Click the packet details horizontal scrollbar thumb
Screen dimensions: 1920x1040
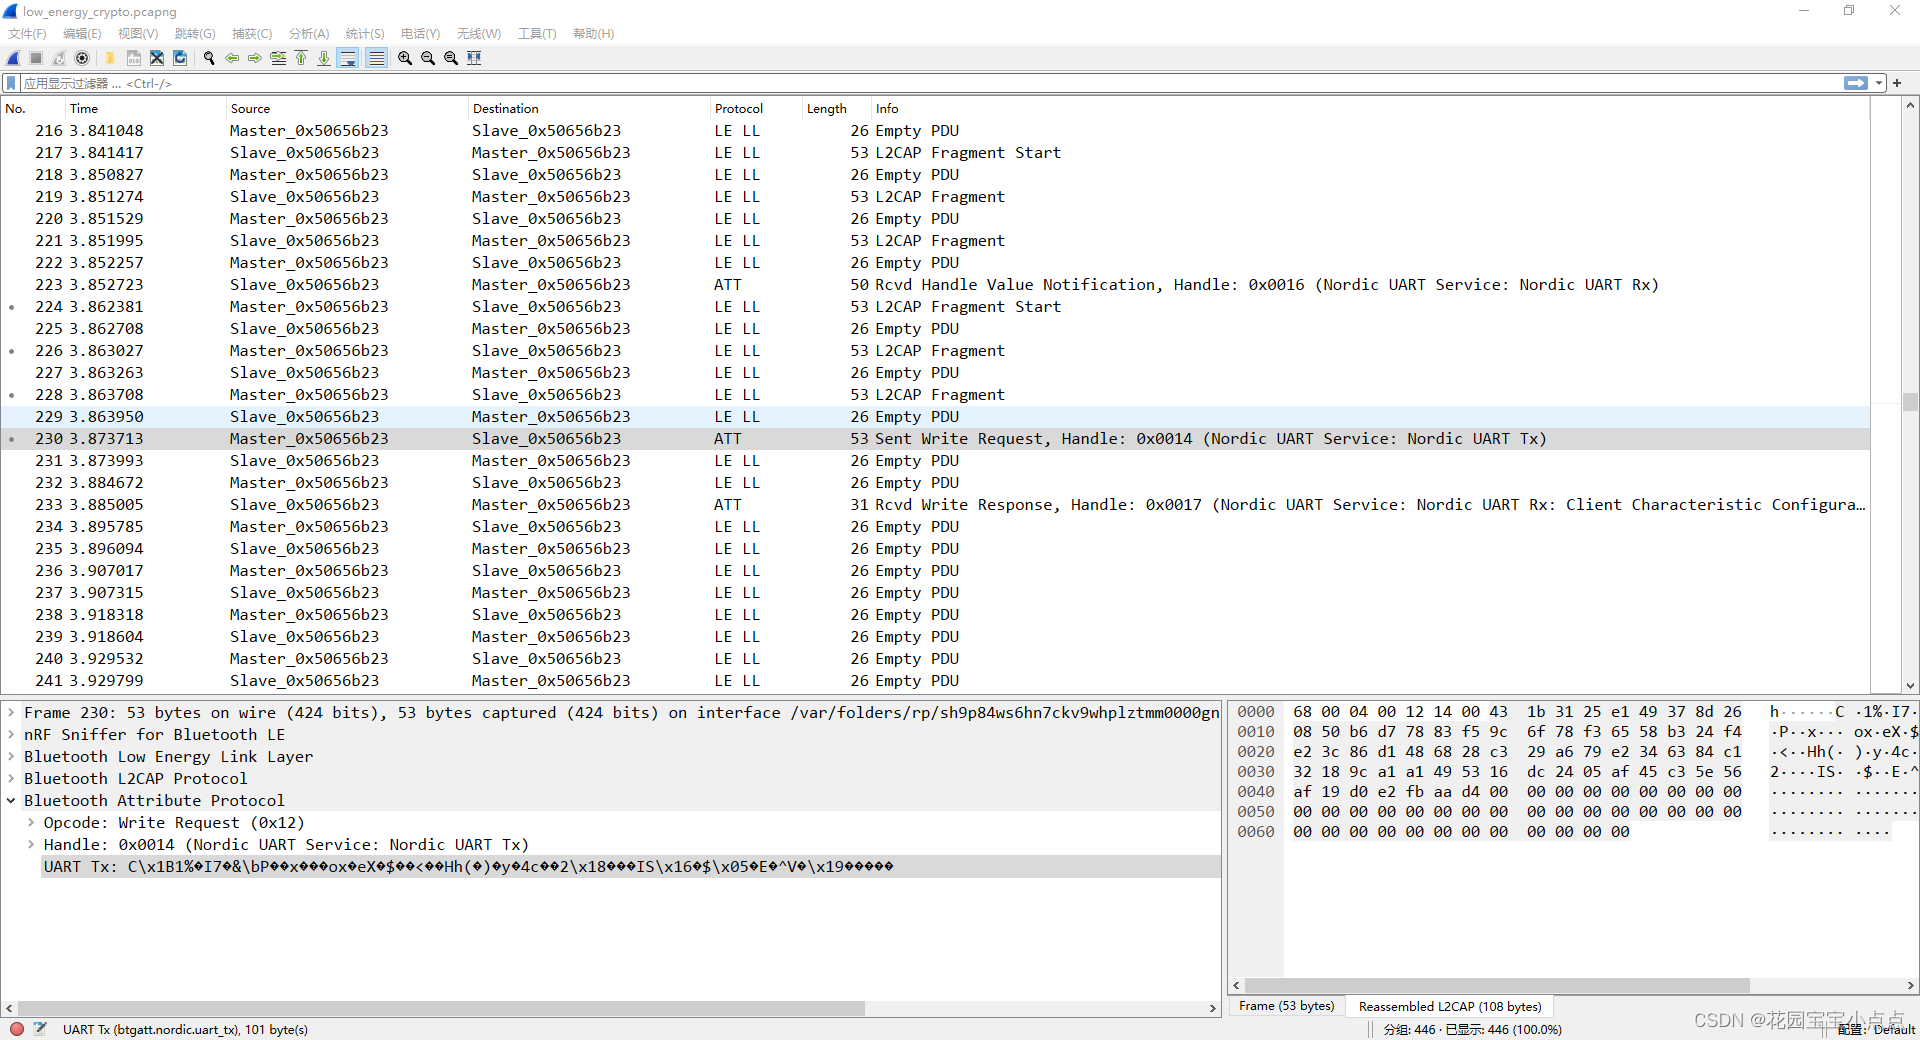pyautogui.click(x=441, y=1008)
